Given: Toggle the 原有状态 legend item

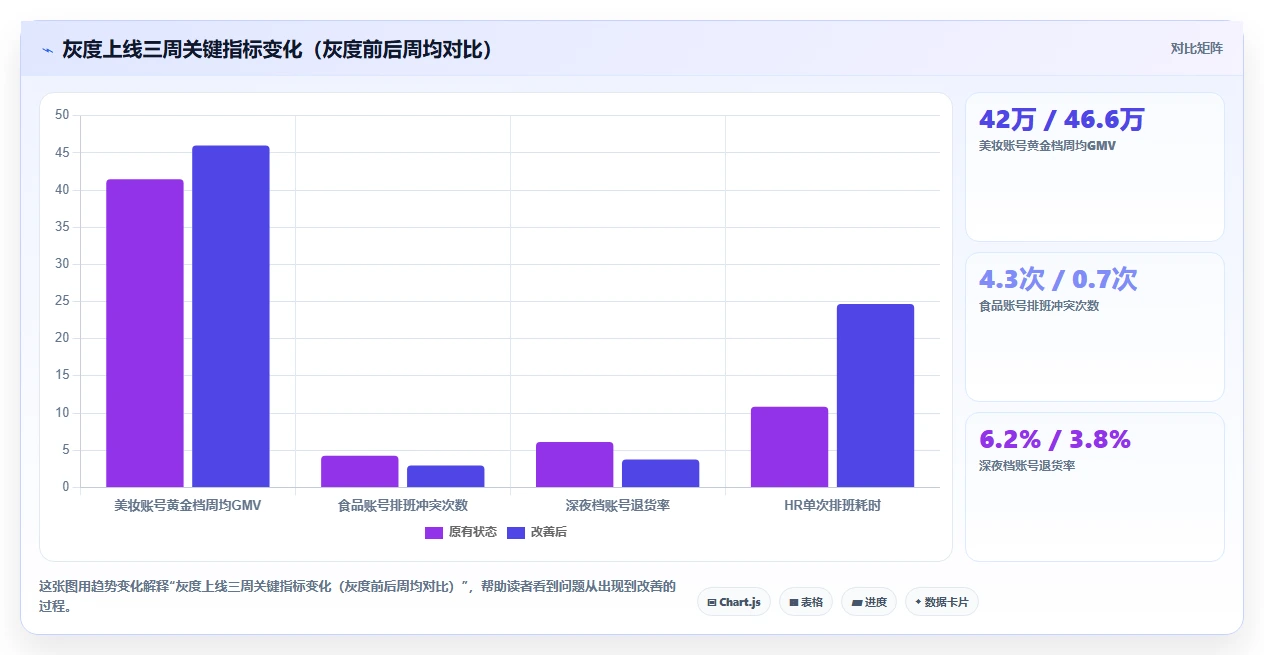Looking at the screenshot, I should click(461, 532).
